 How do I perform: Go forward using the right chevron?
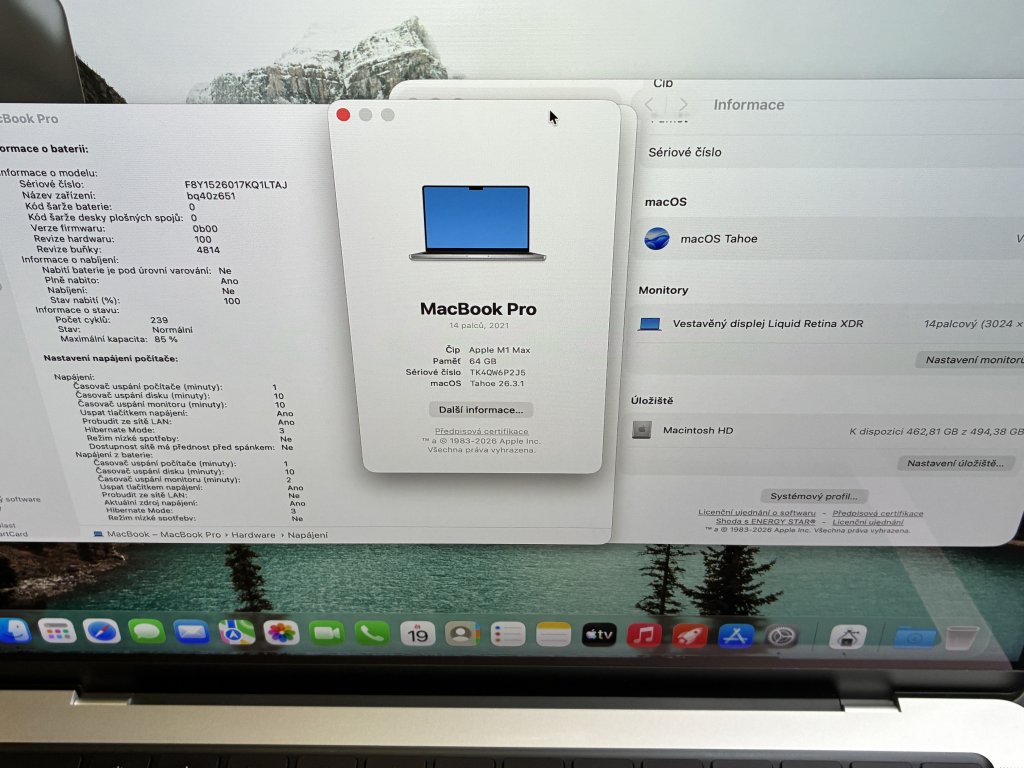click(683, 105)
